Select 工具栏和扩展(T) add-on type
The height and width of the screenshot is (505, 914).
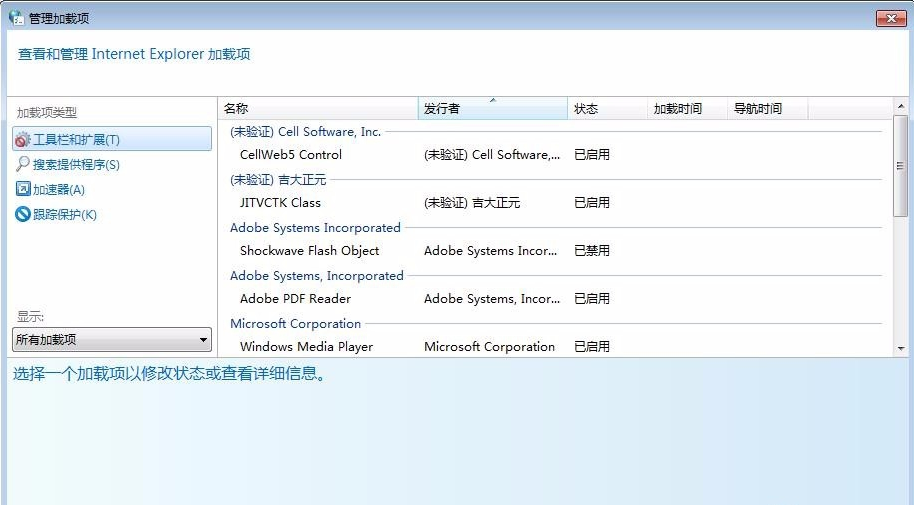(x=111, y=139)
